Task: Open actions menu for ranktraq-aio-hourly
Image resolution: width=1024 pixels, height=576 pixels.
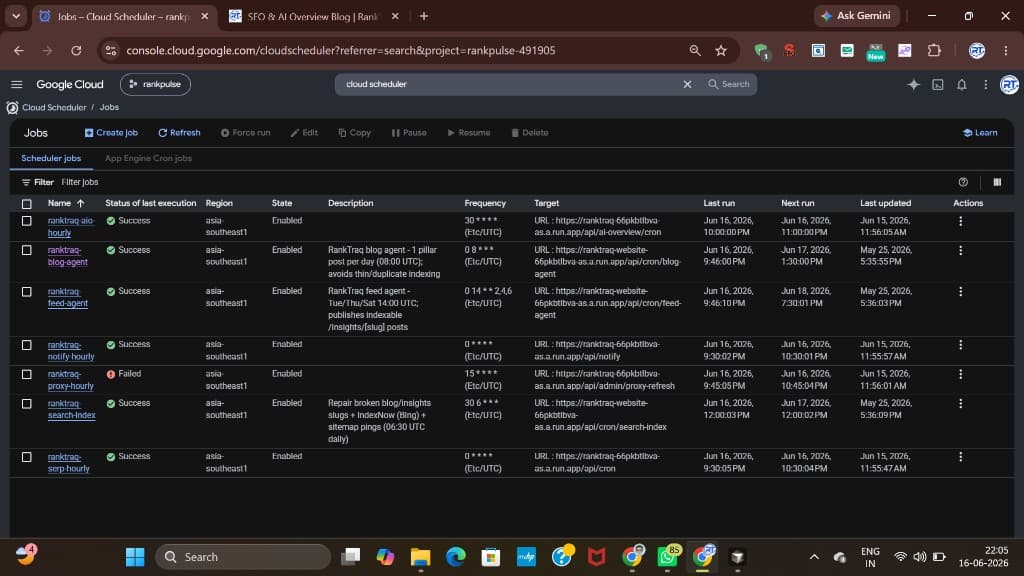Action: [x=961, y=221]
